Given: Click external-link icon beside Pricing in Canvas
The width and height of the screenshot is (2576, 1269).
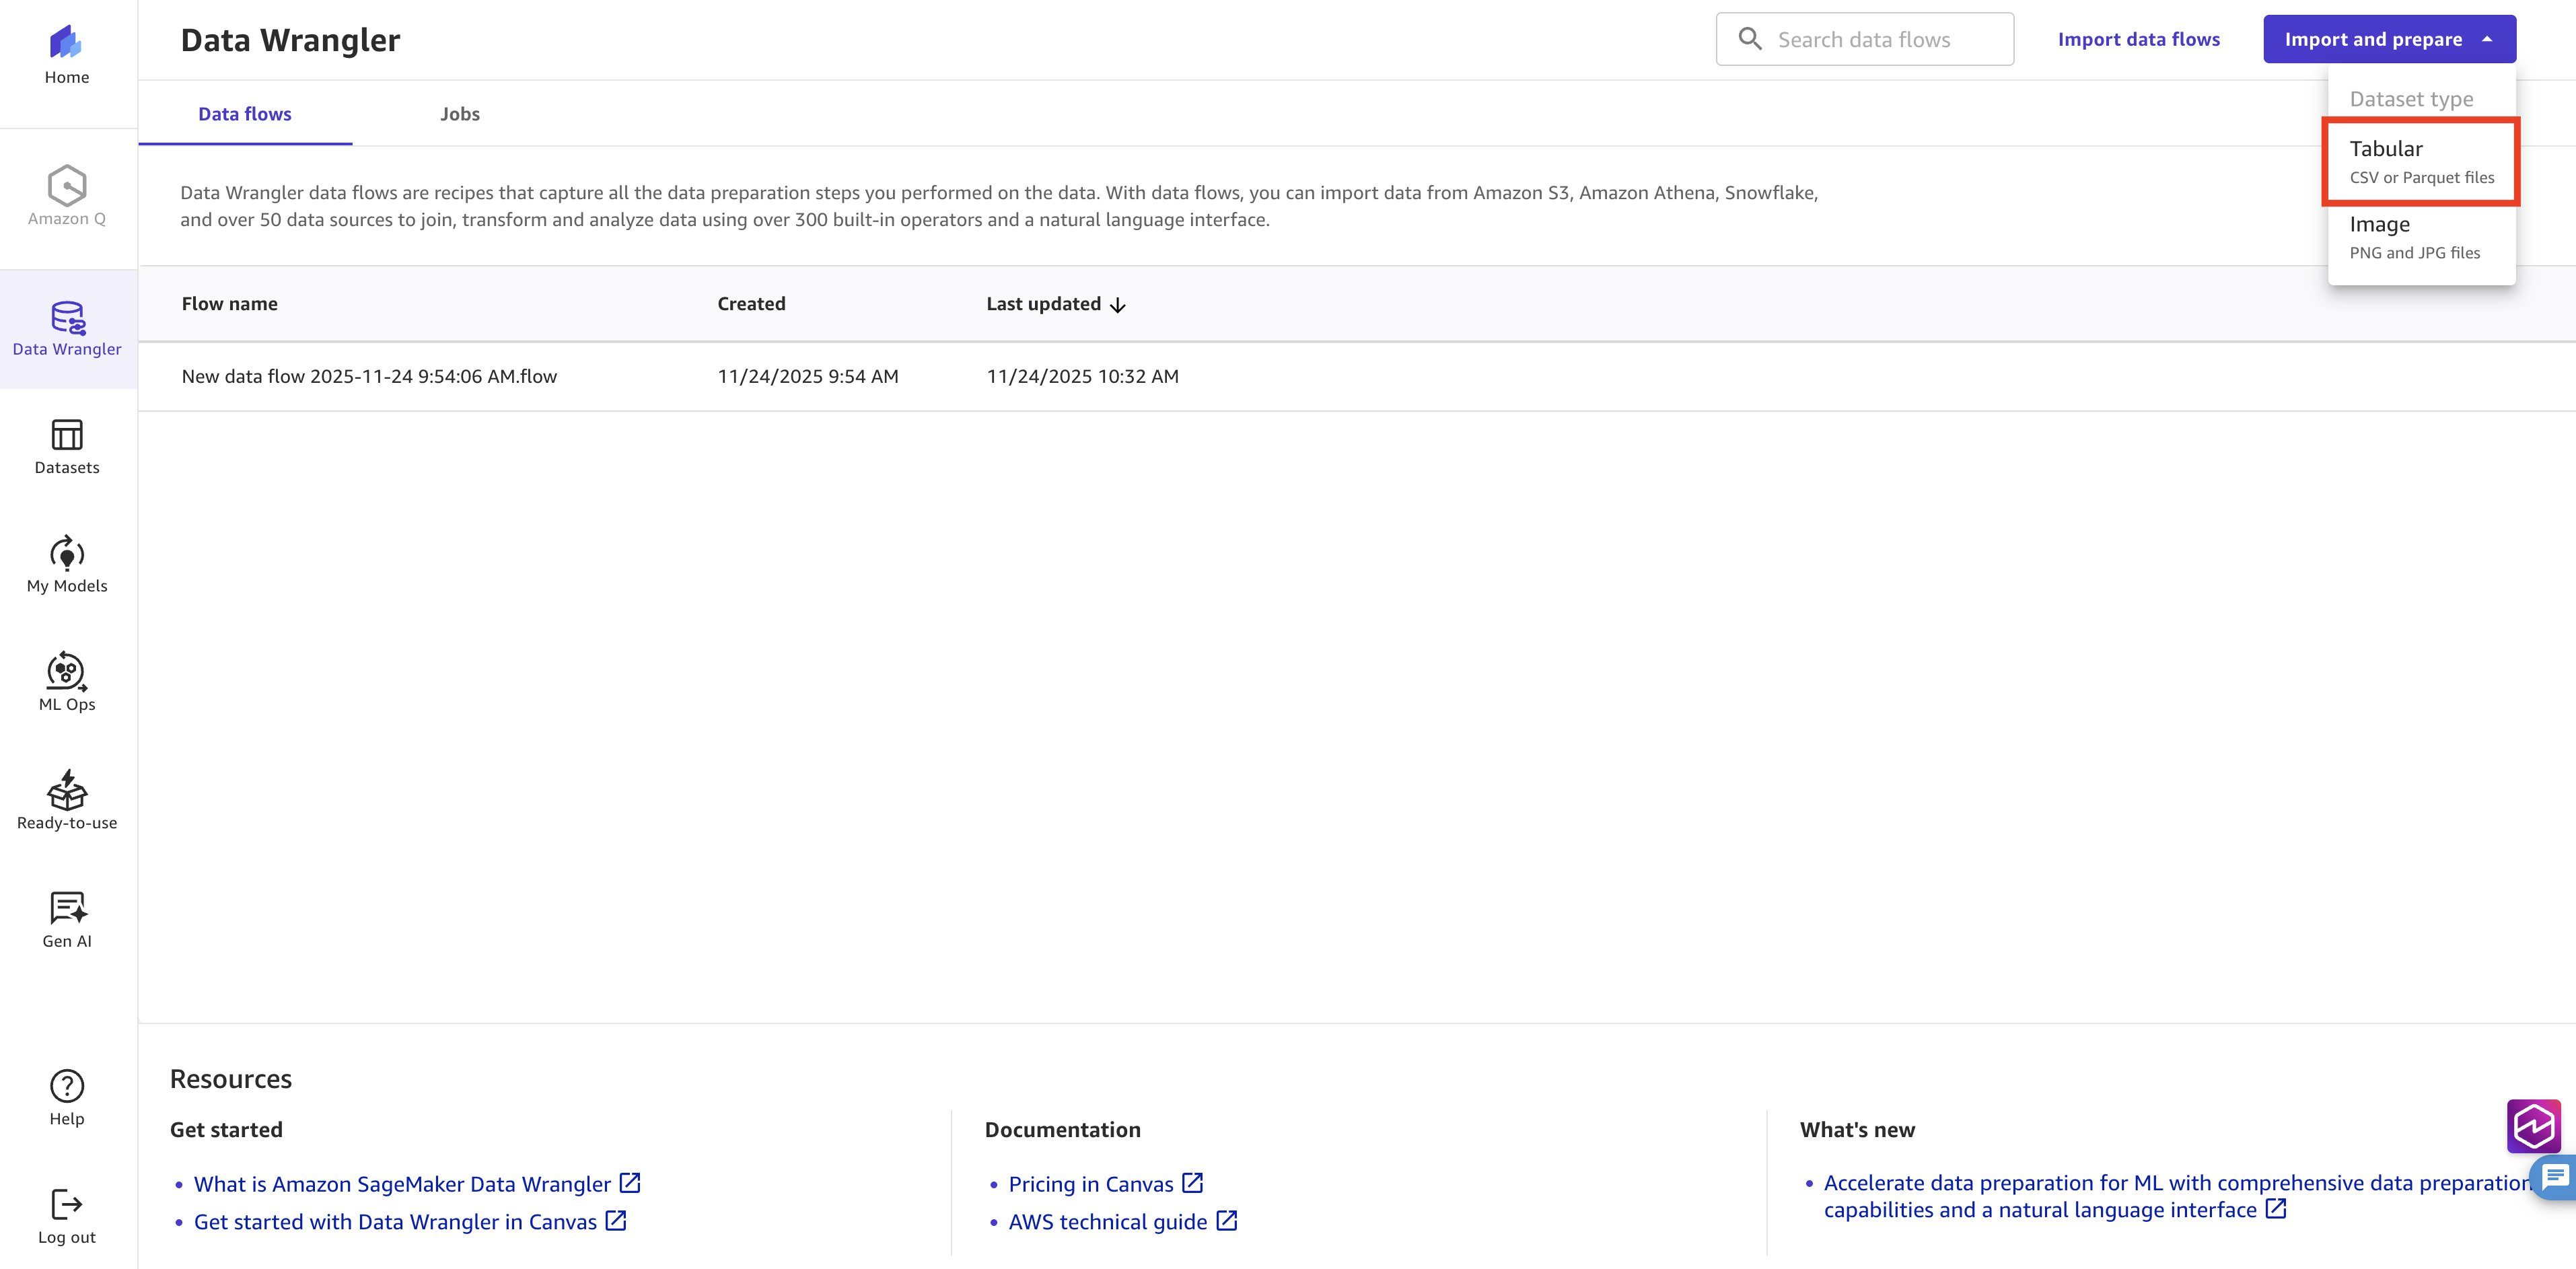Looking at the screenshot, I should (x=1192, y=1183).
